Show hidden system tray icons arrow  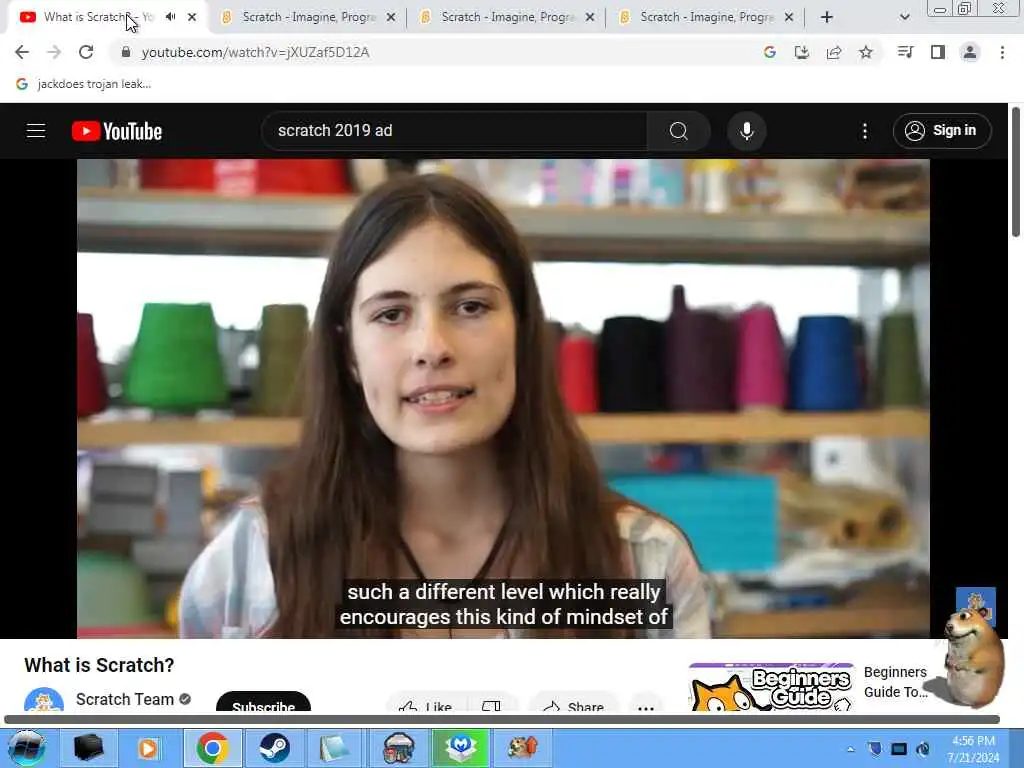coord(850,749)
